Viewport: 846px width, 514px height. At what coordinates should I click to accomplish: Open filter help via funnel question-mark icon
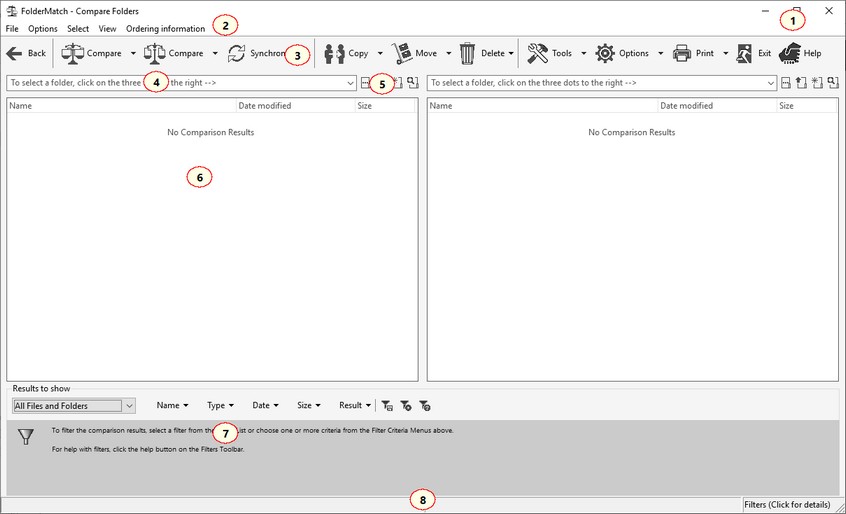(425, 406)
